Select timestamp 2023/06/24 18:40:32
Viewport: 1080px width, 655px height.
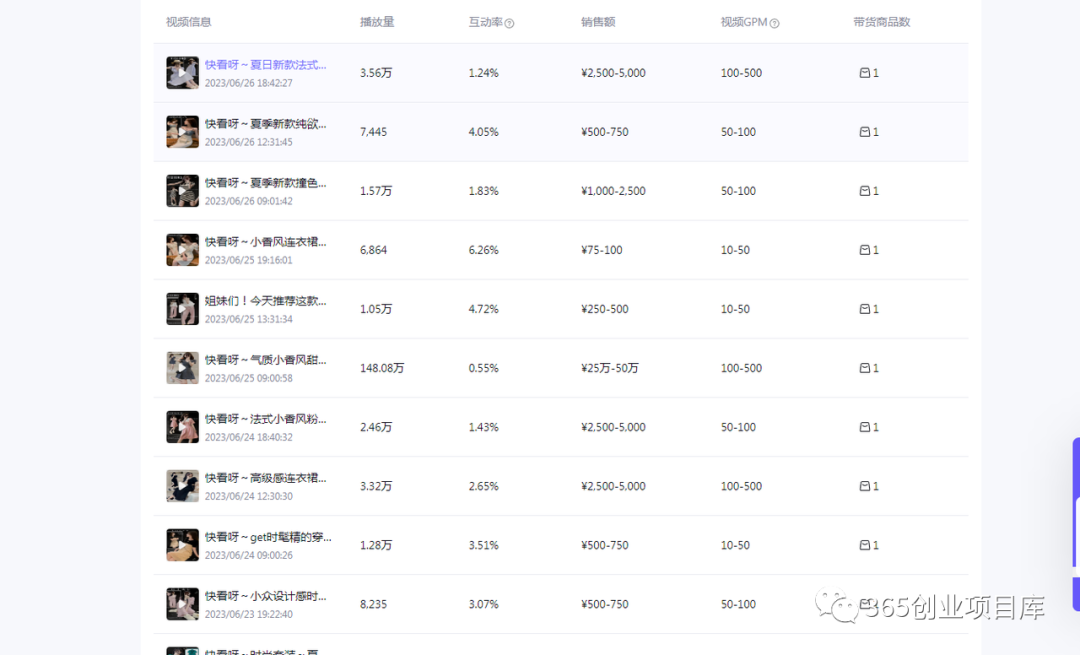tap(249, 437)
